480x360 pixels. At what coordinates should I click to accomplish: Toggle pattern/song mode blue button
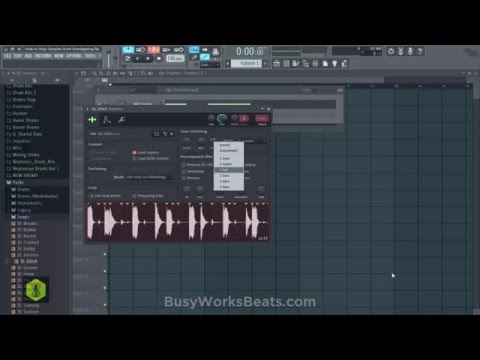click(128, 58)
